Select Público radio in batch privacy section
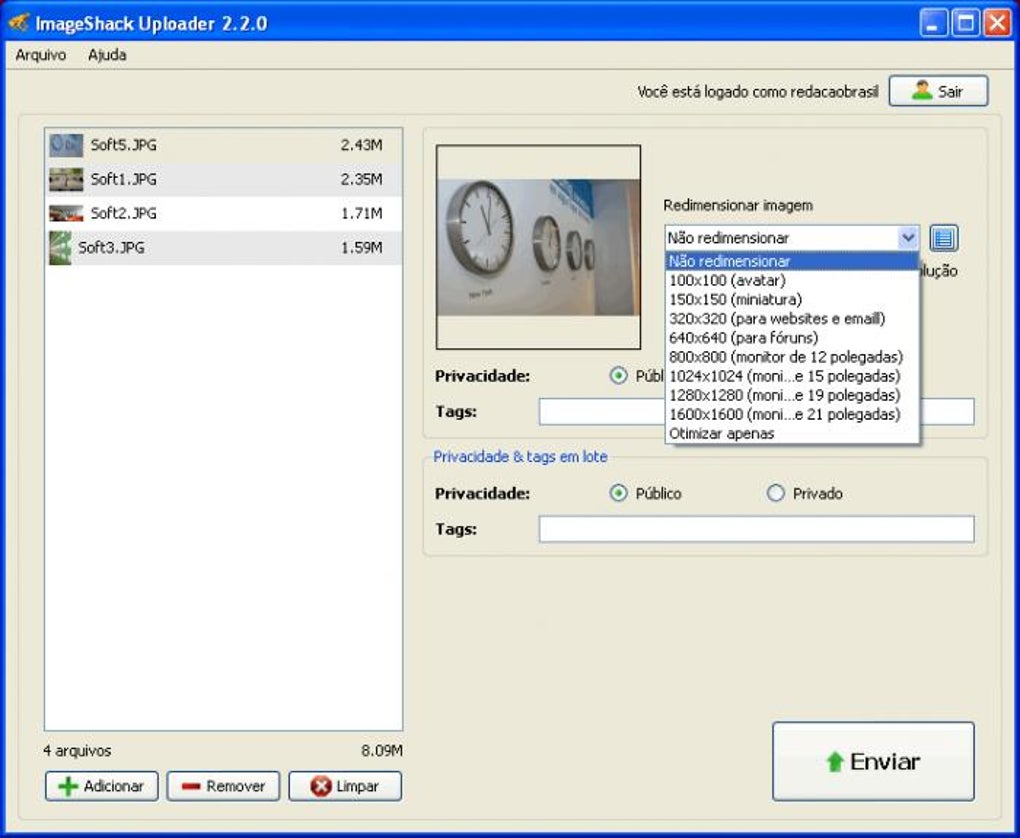The width and height of the screenshot is (1020, 838). point(619,493)
